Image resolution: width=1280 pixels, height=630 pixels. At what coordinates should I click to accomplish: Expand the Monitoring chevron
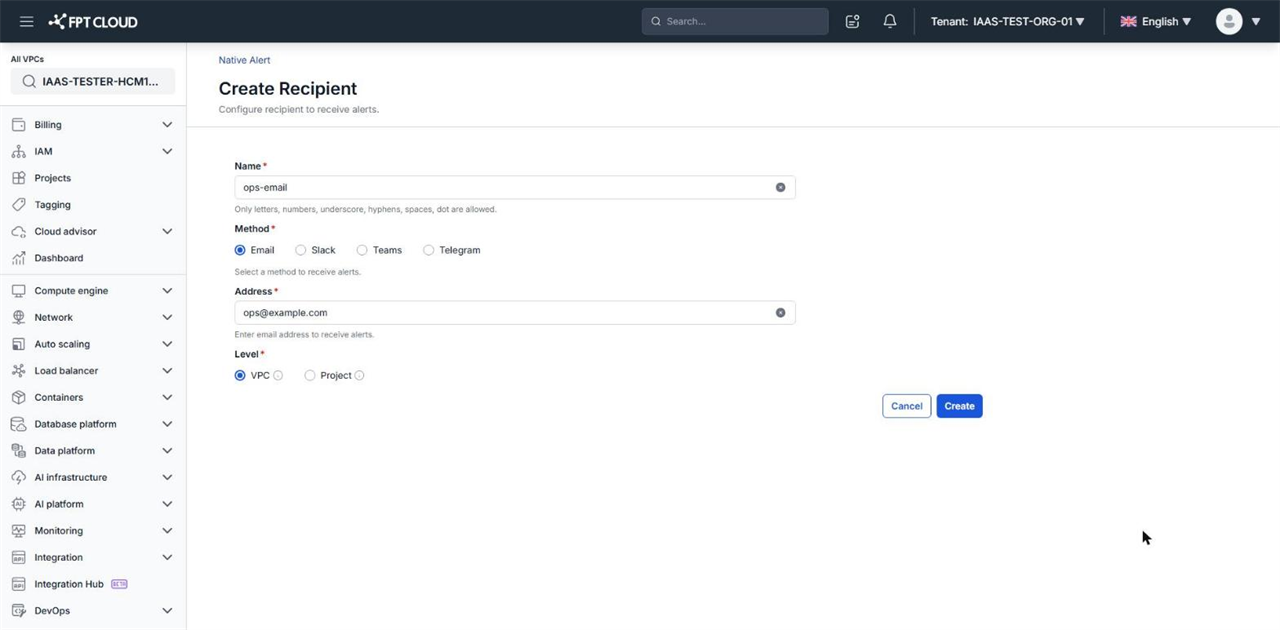click(167, 531)
